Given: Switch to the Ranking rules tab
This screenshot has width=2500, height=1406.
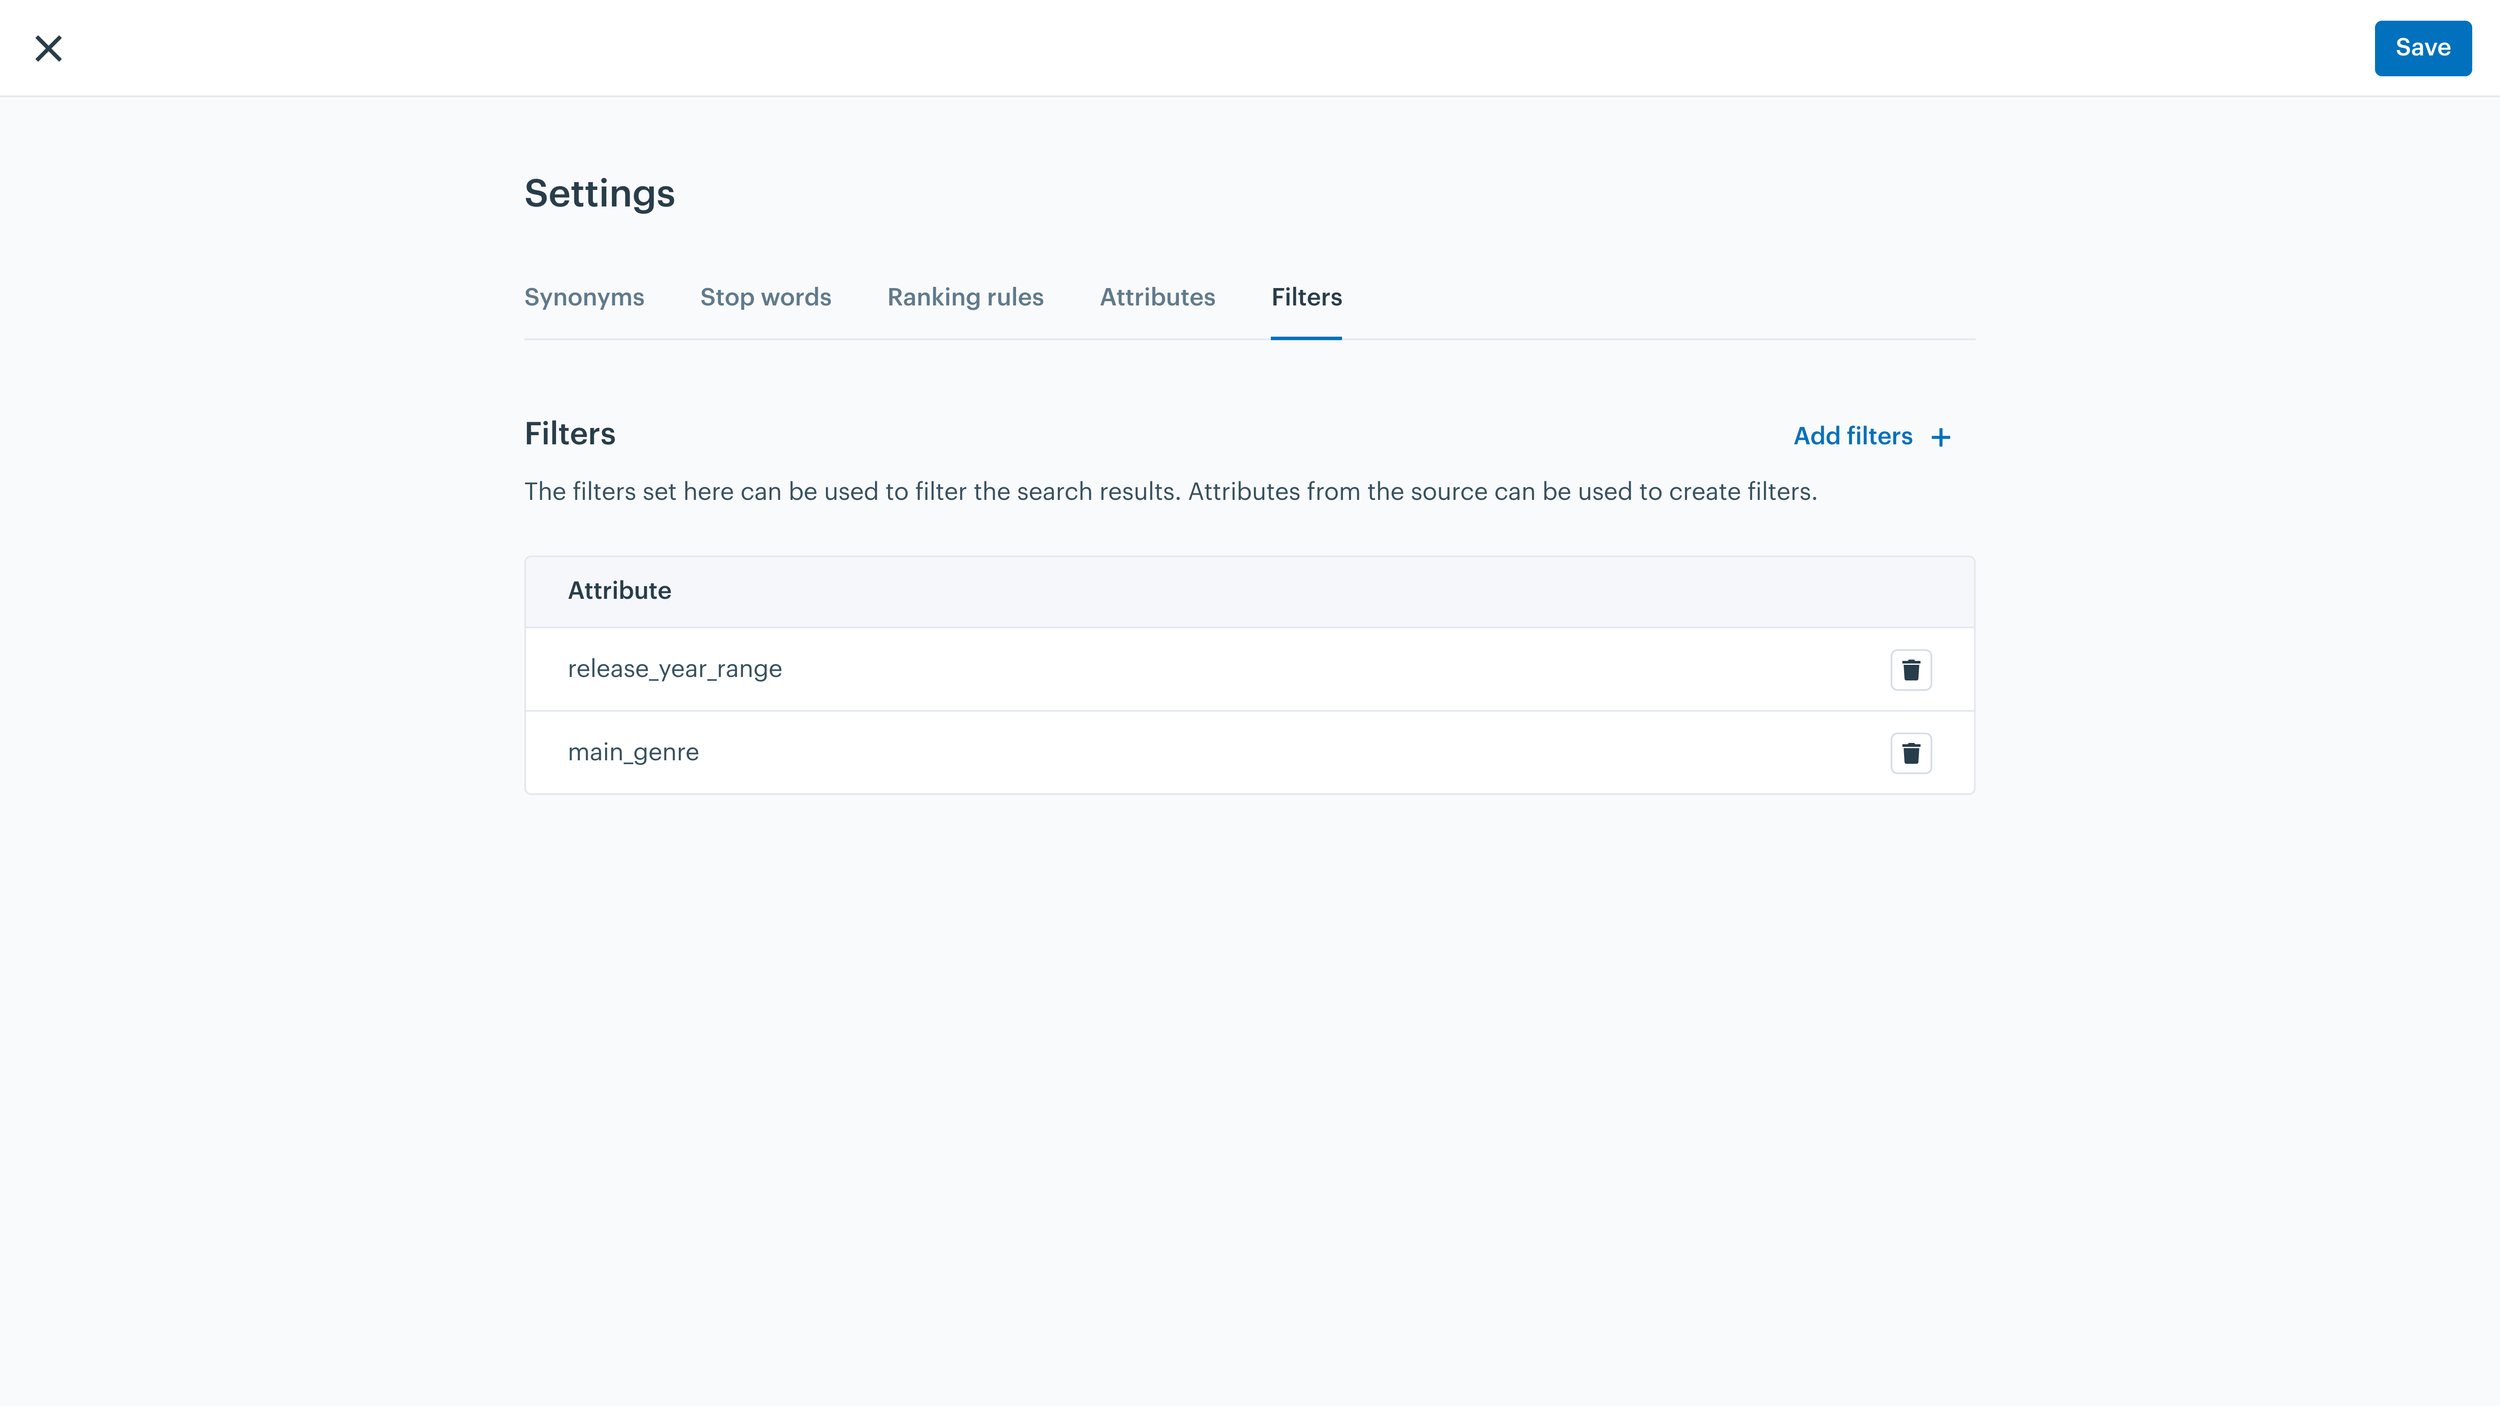Looking at the screenshot, I should click(x=965, y=297).
